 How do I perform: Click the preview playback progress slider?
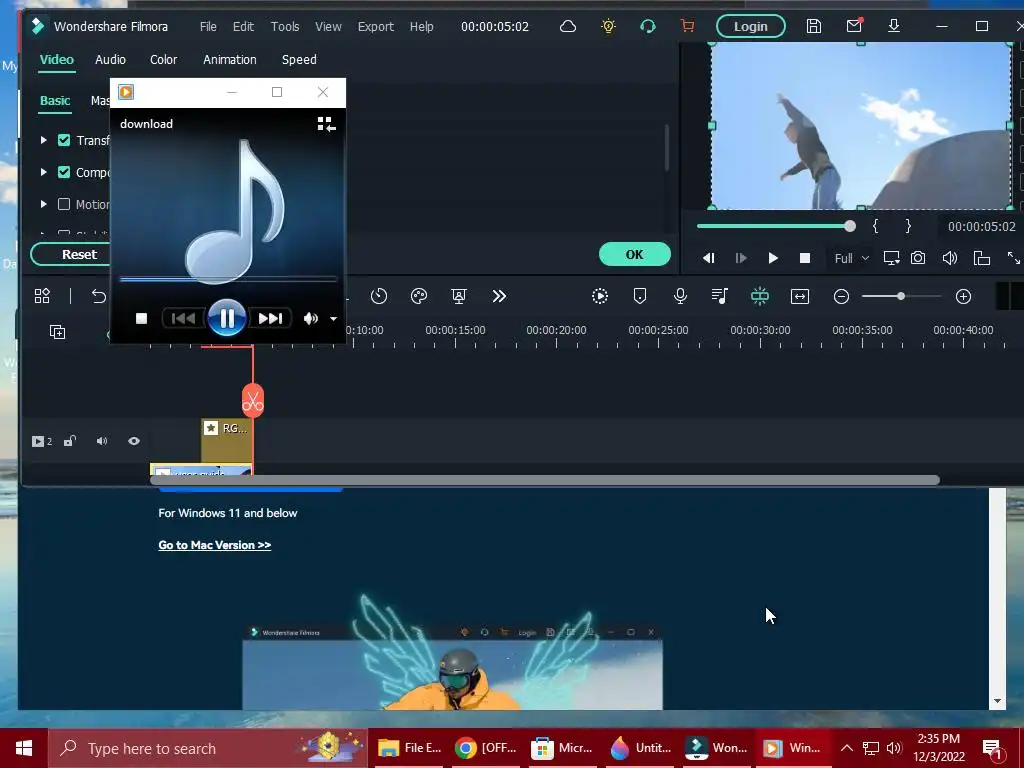[x=776, y=226]
